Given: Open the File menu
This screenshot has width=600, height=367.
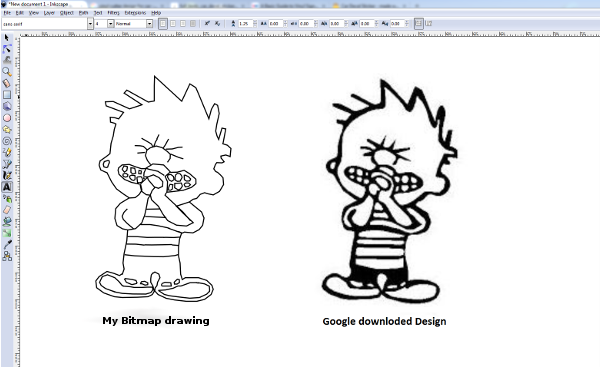Looking at the screenshot, I should pos(7,13).
